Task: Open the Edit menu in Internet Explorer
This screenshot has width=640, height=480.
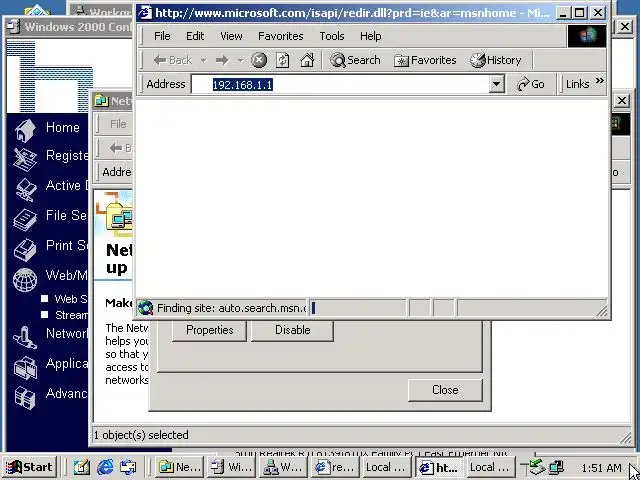Action: click(195, 36)
